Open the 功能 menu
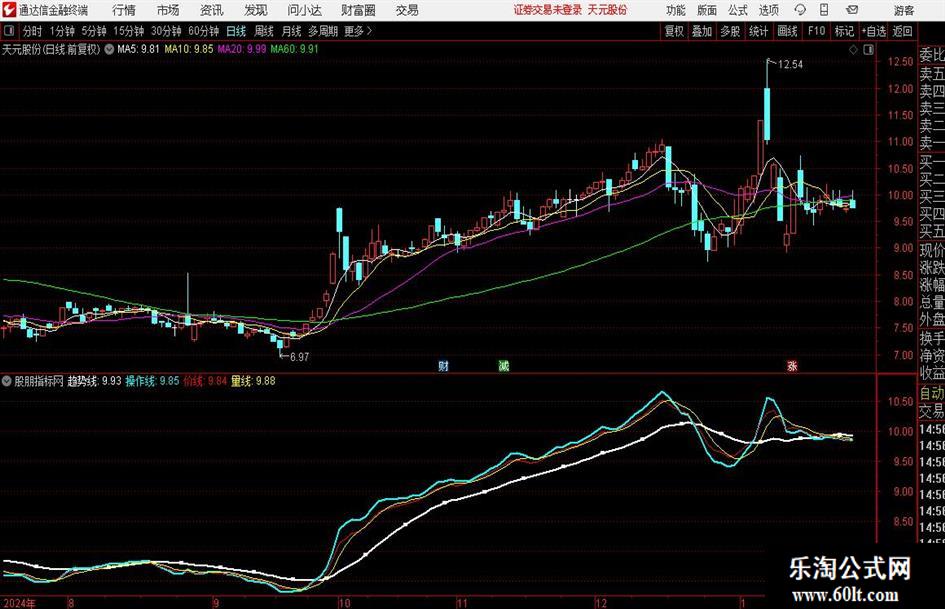Viewport: 945px width, 609px height. (676, 10)
